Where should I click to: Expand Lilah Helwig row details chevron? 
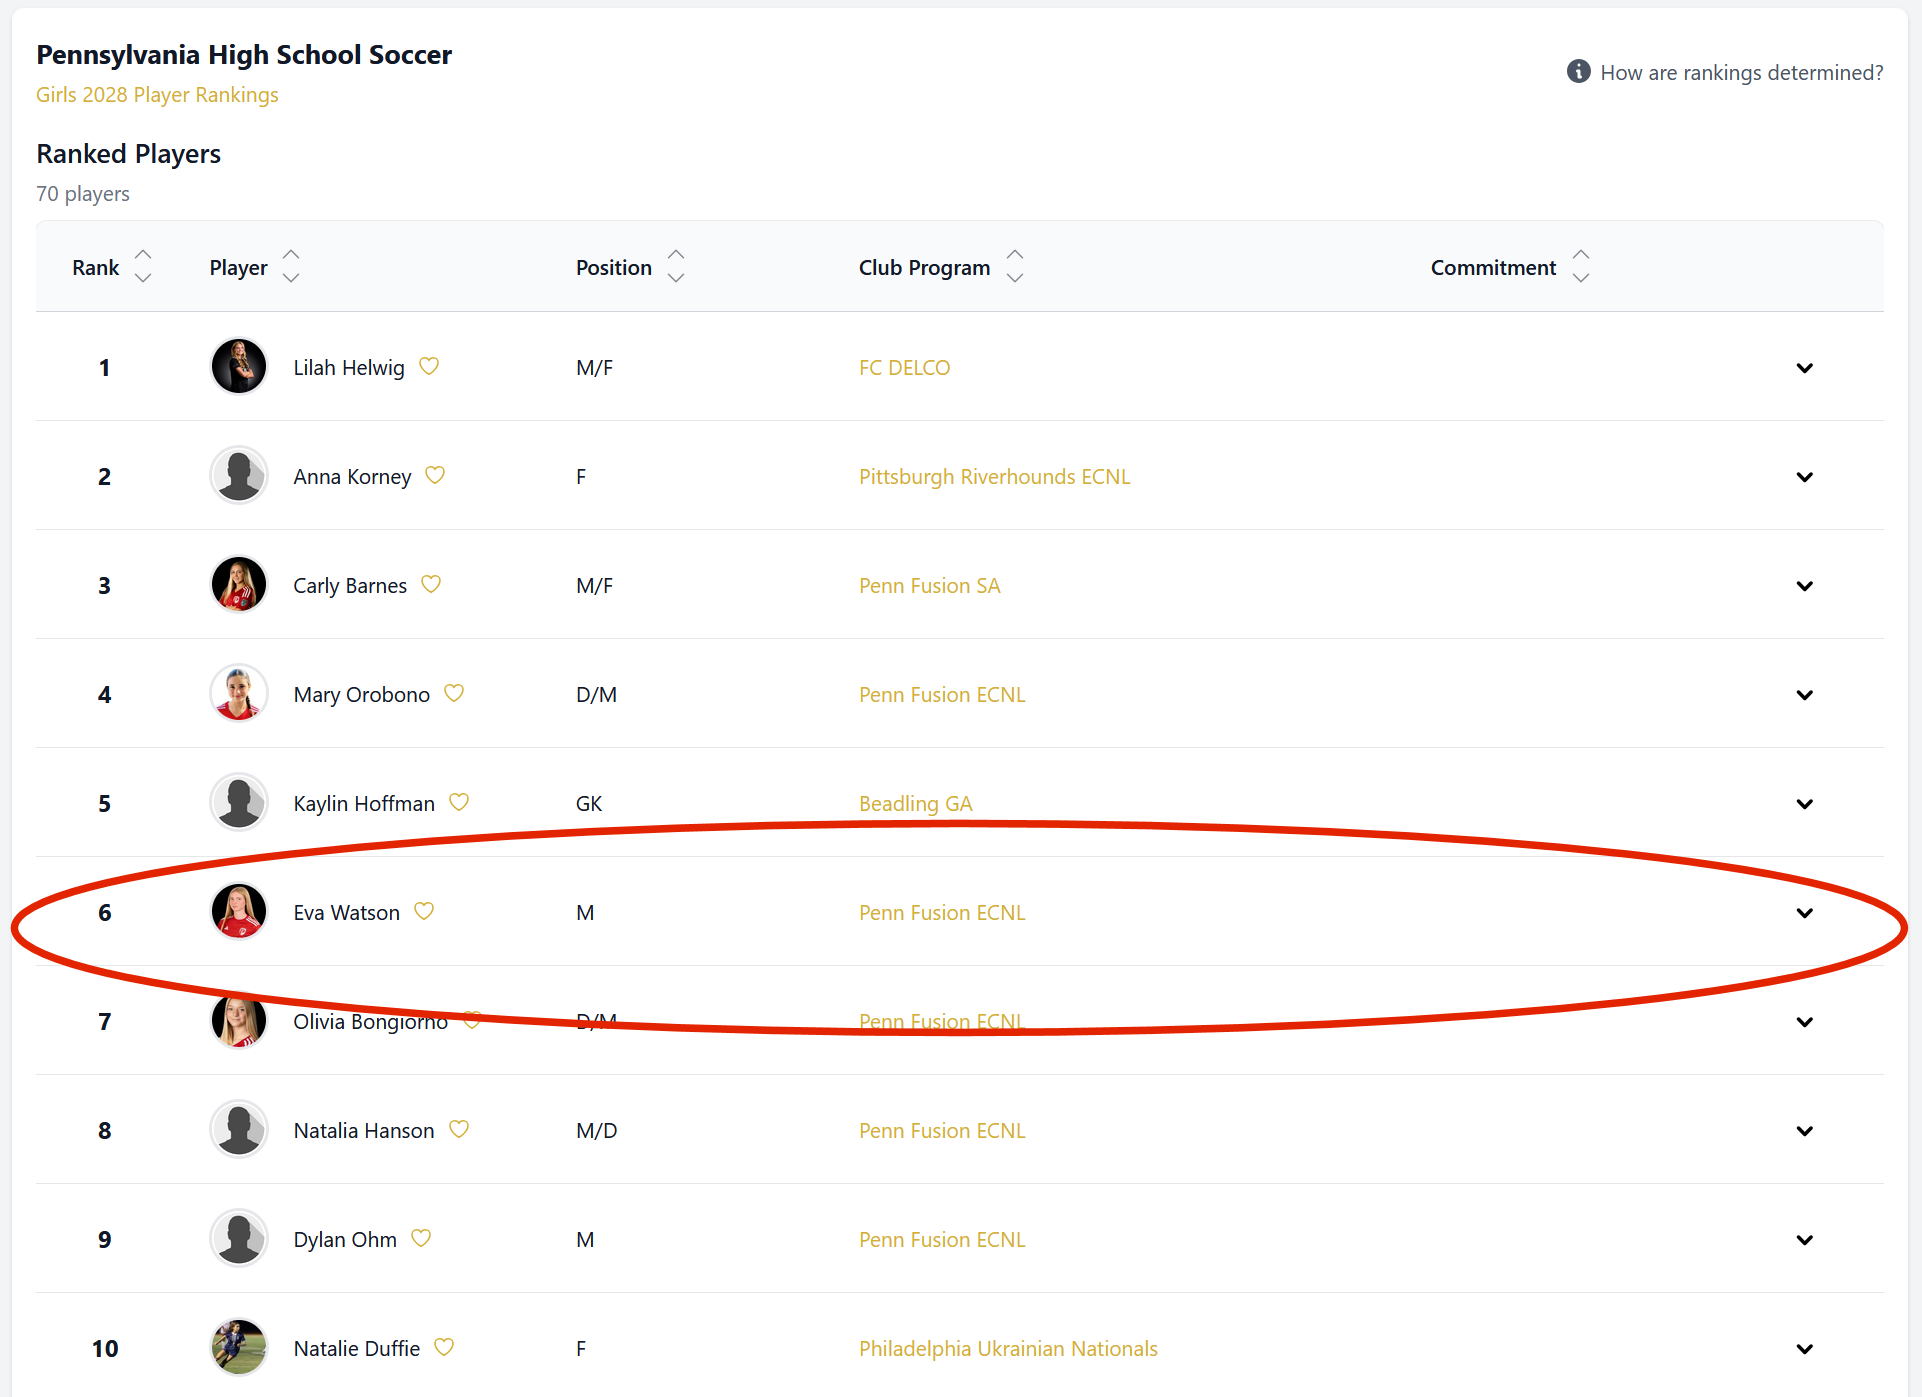[1804, 368]
